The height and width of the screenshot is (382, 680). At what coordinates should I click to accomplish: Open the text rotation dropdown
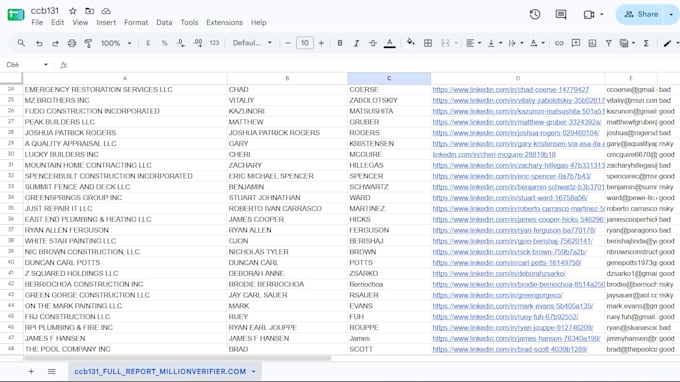pyautogui.click(x=537, y=43)
